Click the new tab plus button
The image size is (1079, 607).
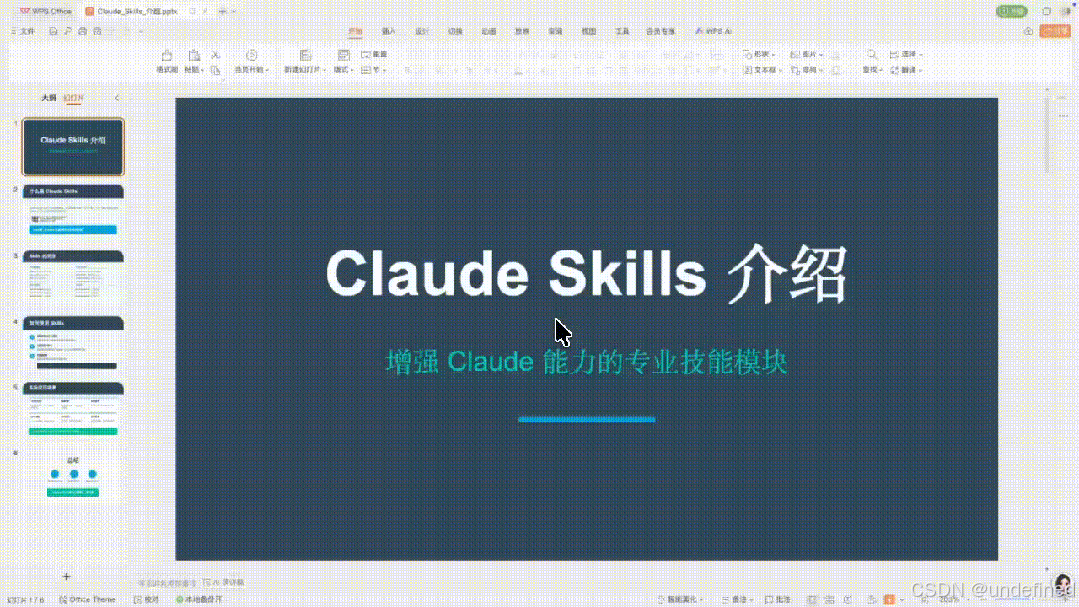pos(222,11)
